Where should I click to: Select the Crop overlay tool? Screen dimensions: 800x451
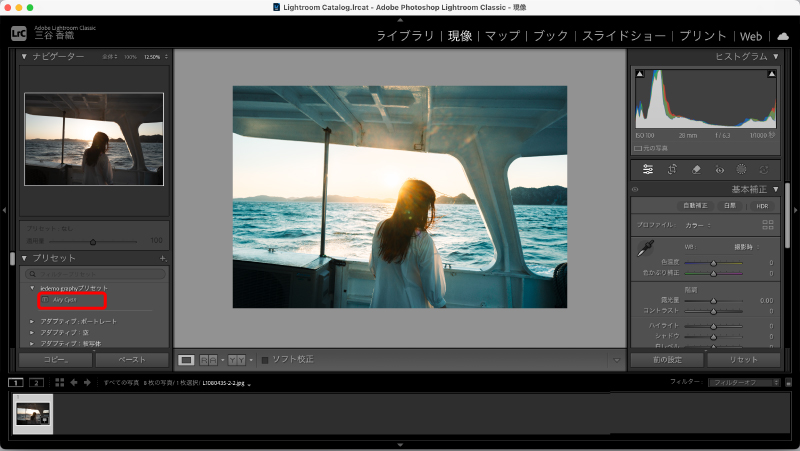coord(672,169)
